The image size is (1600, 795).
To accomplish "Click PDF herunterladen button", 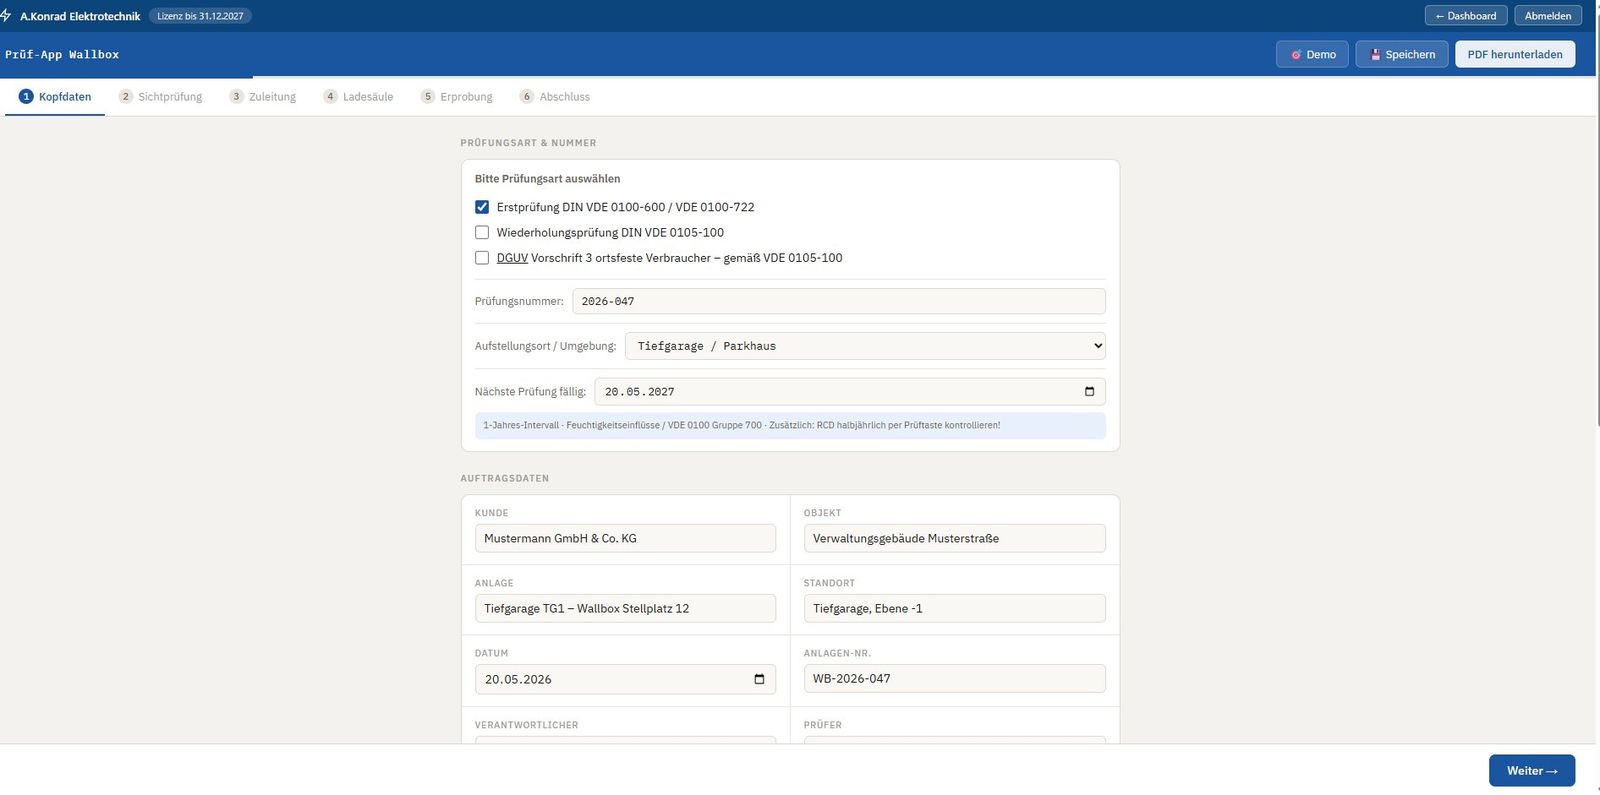I will click(1515, 54).
